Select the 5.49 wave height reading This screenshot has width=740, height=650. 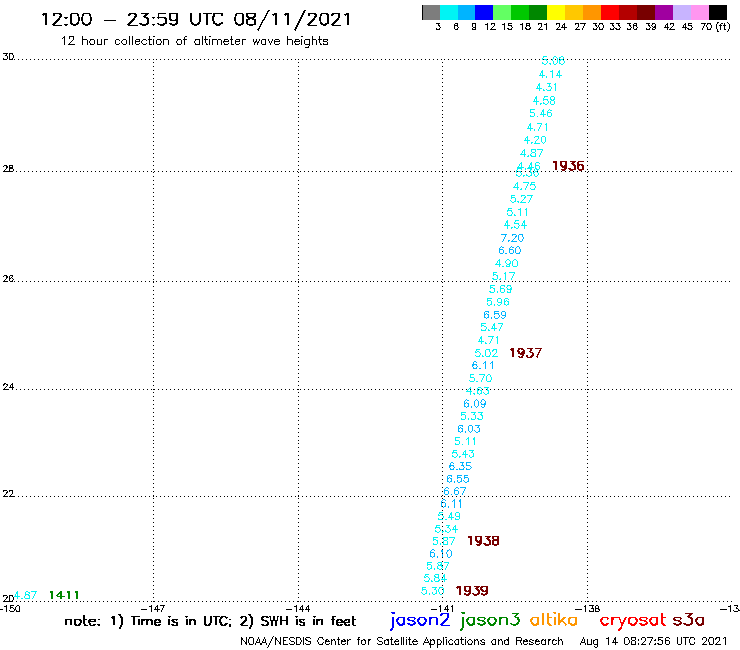[x=449, y=516]
